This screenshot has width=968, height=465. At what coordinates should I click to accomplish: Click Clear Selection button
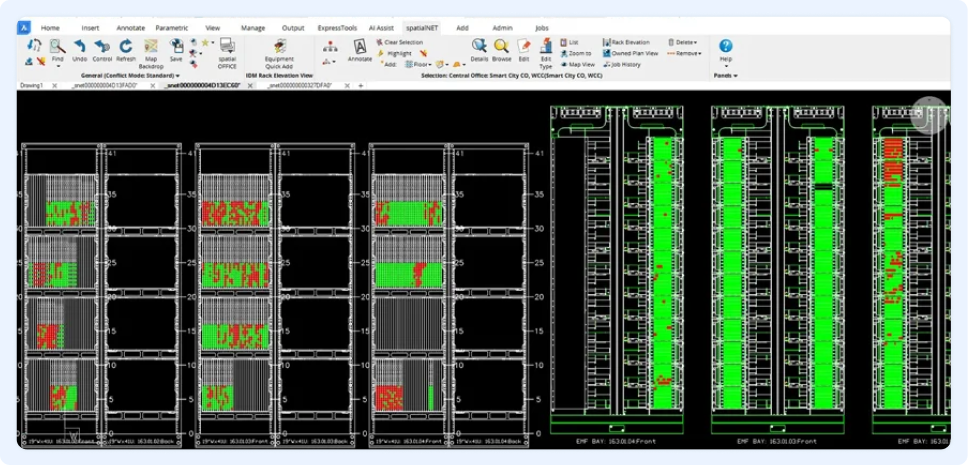(399, 42)
